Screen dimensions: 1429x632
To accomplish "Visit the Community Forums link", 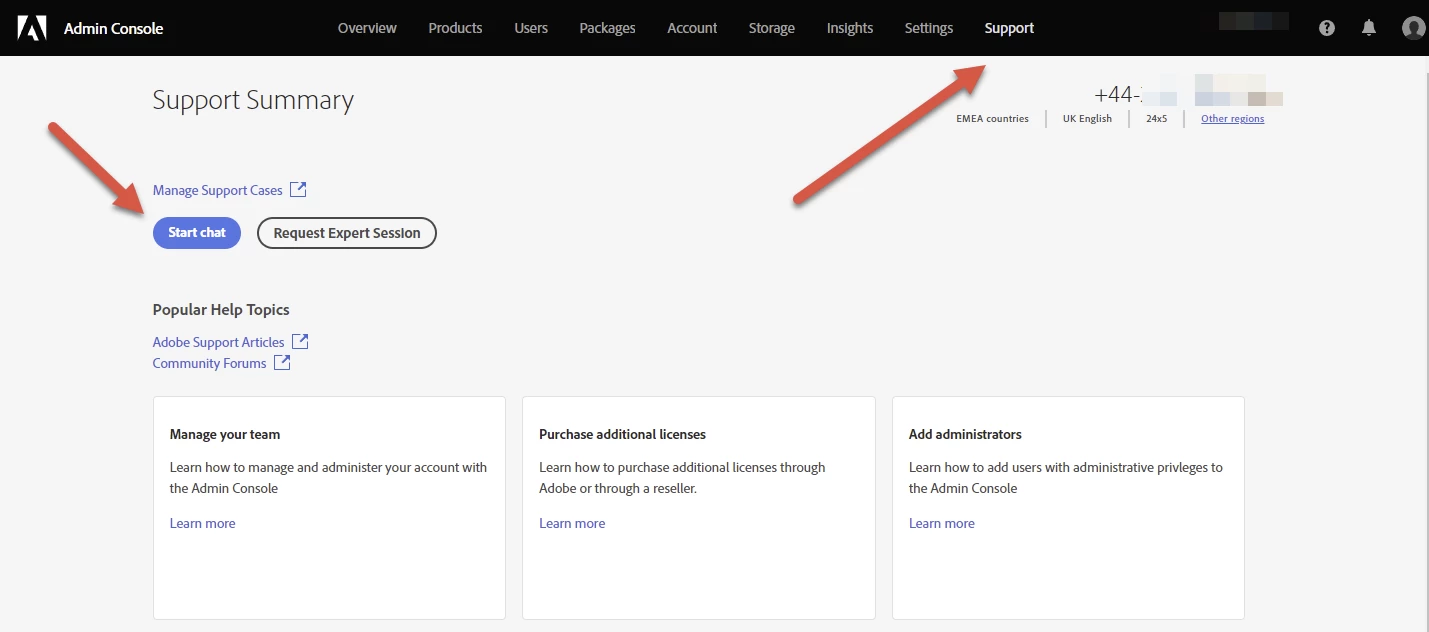I will [210, 363].
